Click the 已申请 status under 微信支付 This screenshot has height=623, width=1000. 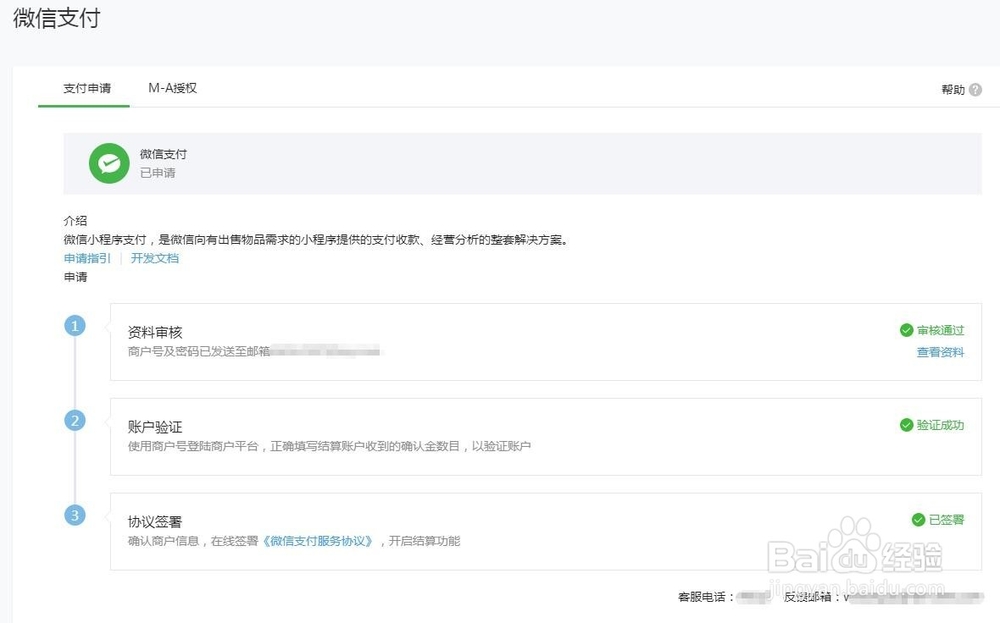click(158, 173)
